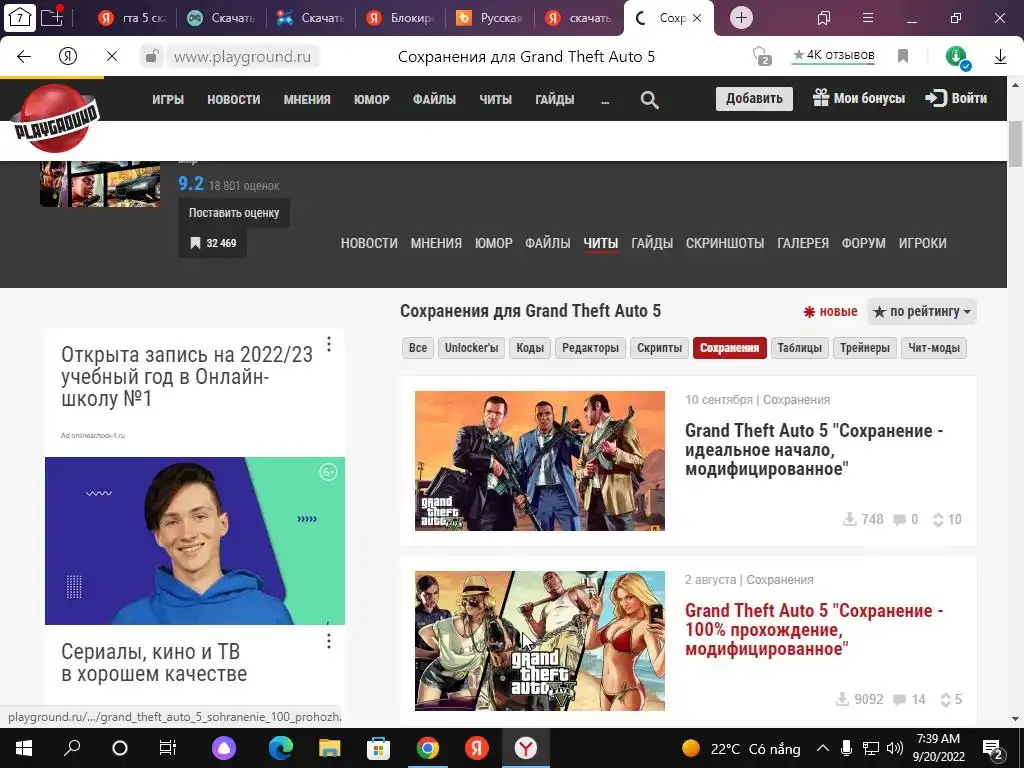Add a new browser tab with the plus button

(x=741, y=18)
